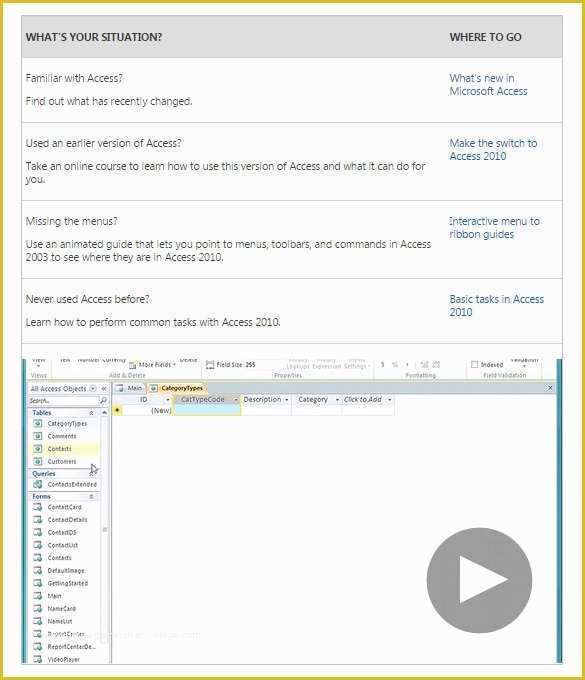This screenshot has height=680, width=585.
Task: Click the search magnifier icon
Action: coord(104,401)
